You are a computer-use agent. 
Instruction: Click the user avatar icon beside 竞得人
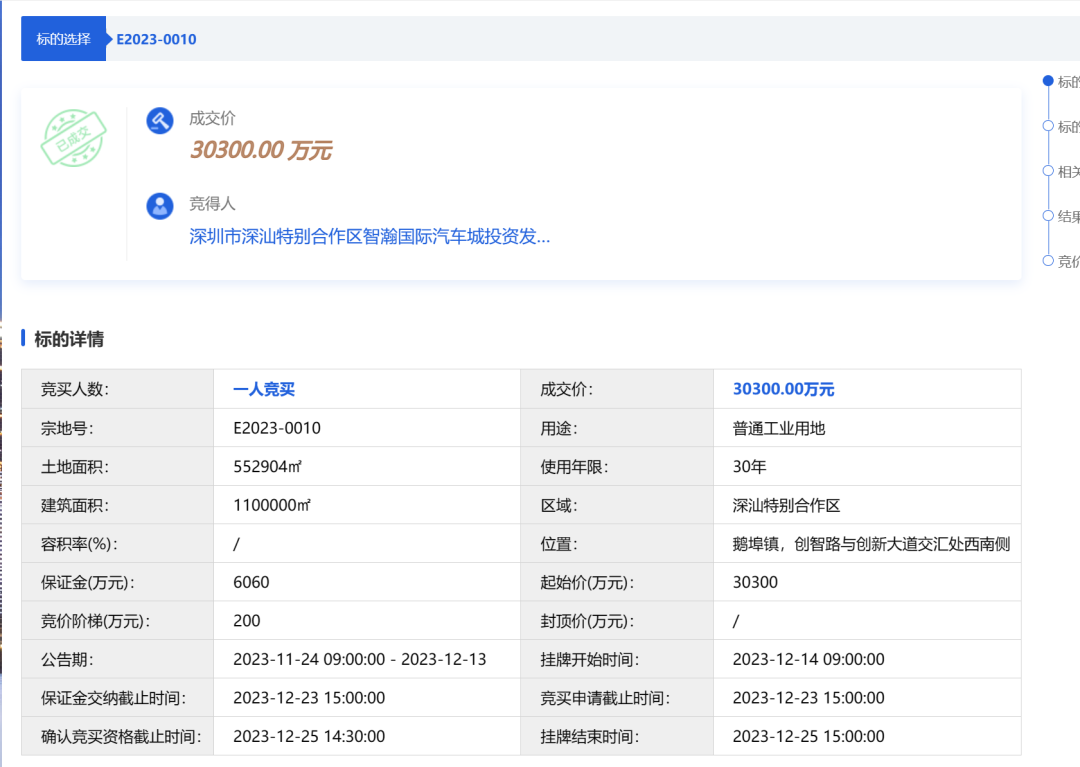(x=160, y=206)
